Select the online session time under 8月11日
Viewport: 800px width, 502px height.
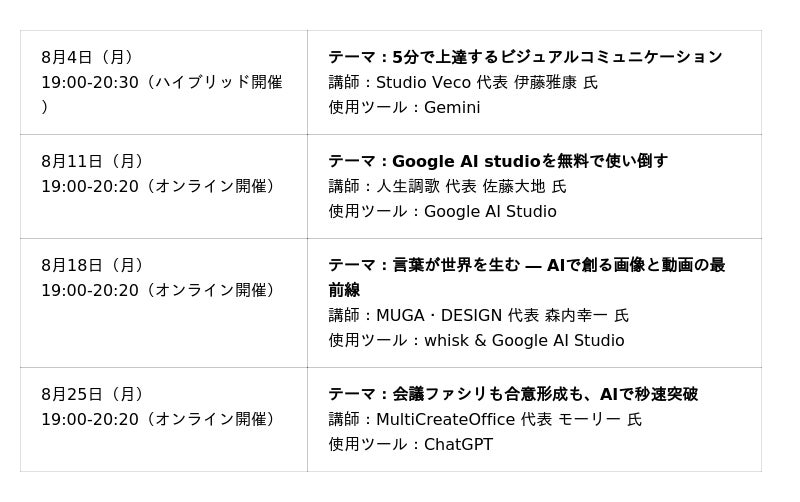(x=157, y=186)
